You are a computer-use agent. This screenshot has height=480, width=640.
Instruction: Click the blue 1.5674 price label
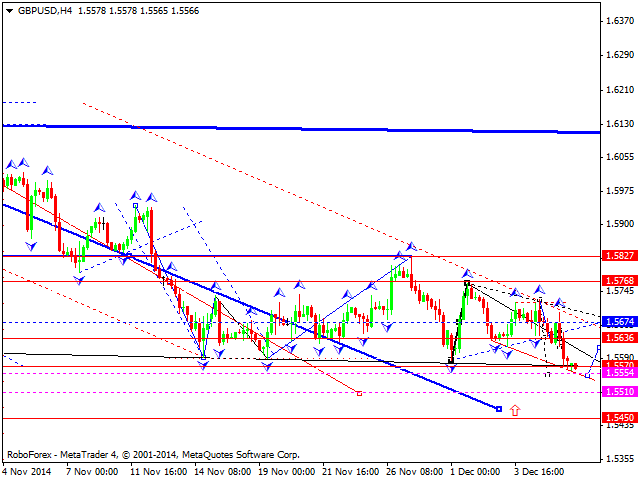click(619, 322)
